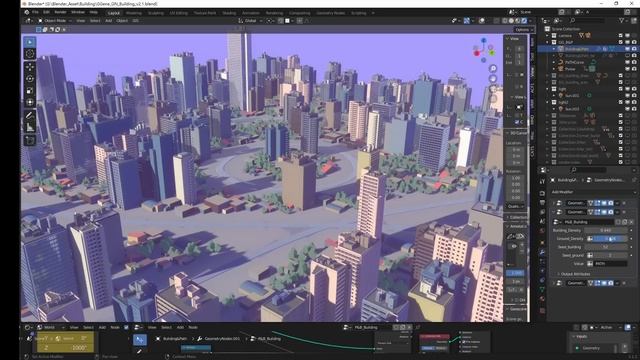
Task: Open the viewport Object menu
Action: pyautogui.click(x=122, y=20)
